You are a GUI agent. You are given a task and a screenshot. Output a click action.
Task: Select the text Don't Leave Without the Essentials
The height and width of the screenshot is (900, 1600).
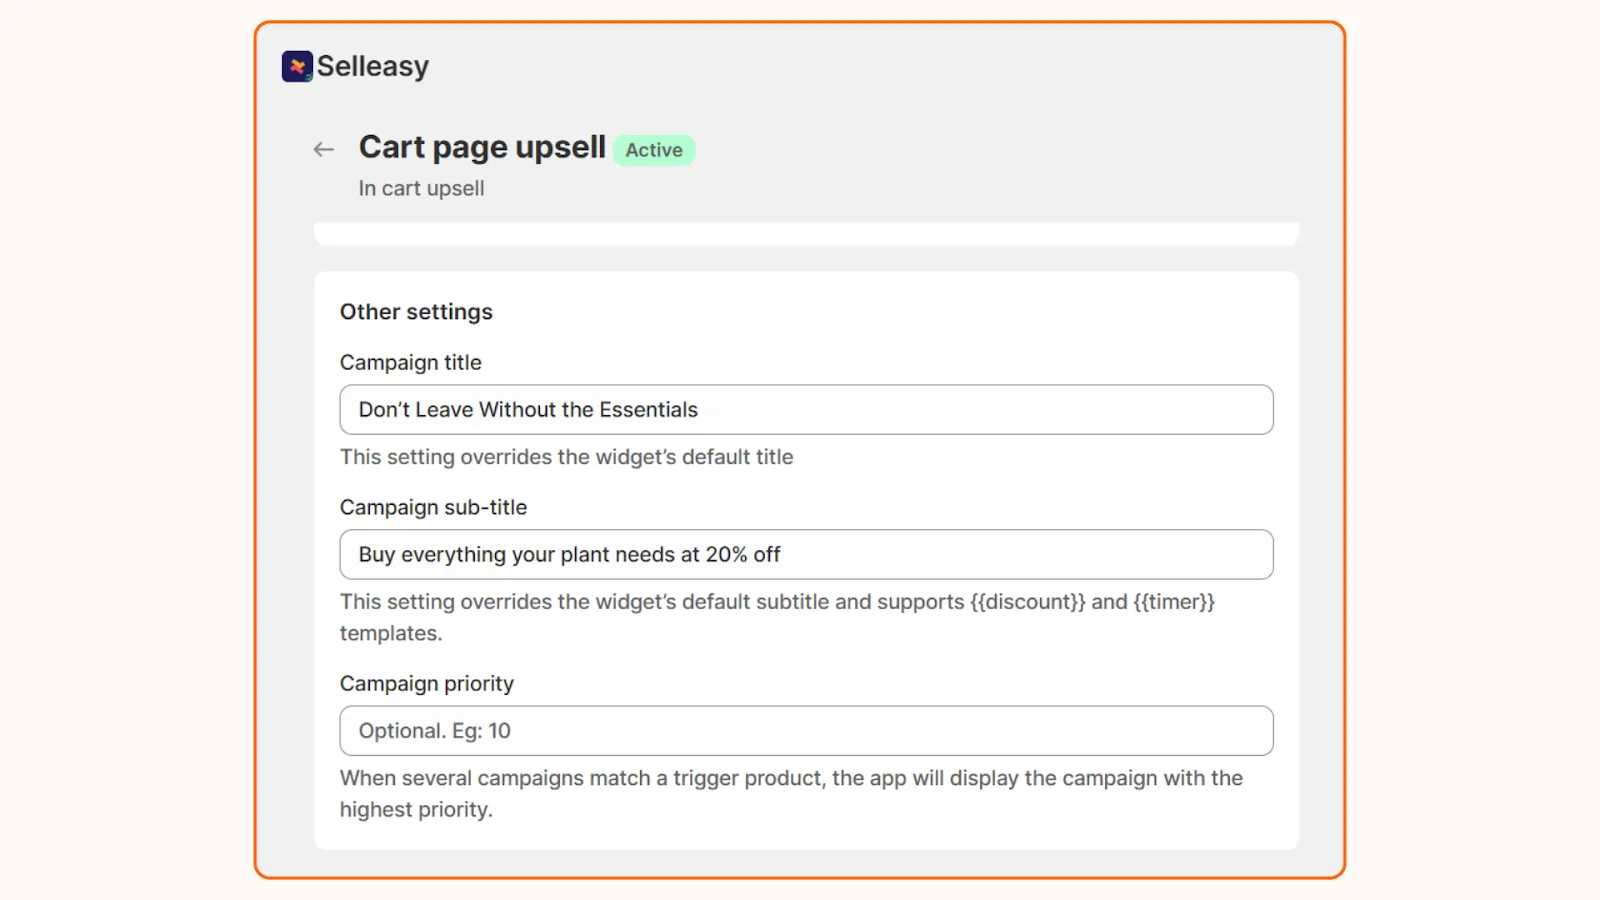pyautogui.click(x=528, y=409)
